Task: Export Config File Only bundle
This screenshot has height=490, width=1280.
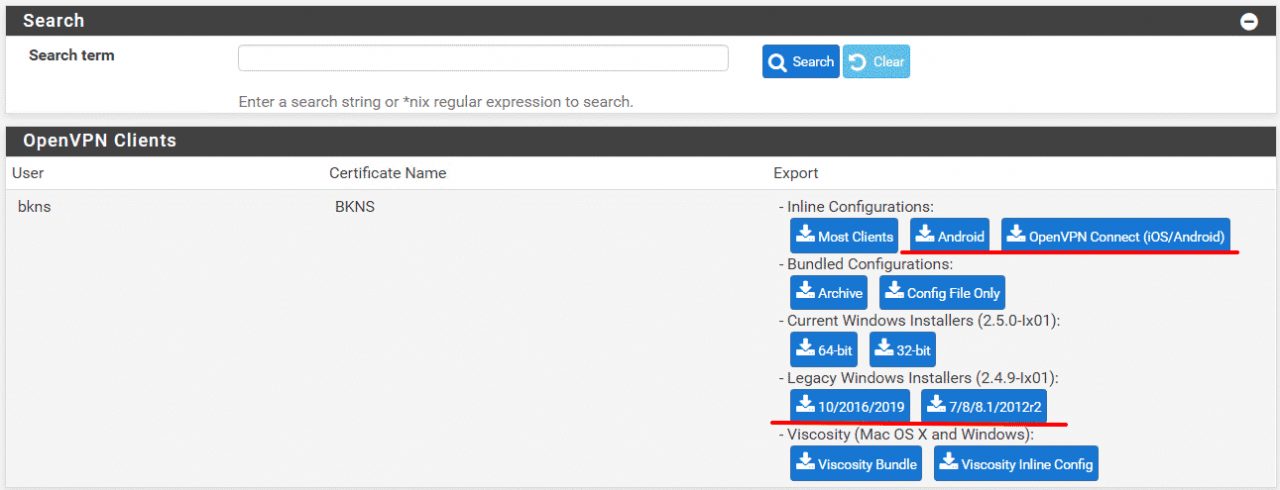Action: coord(942,293)
